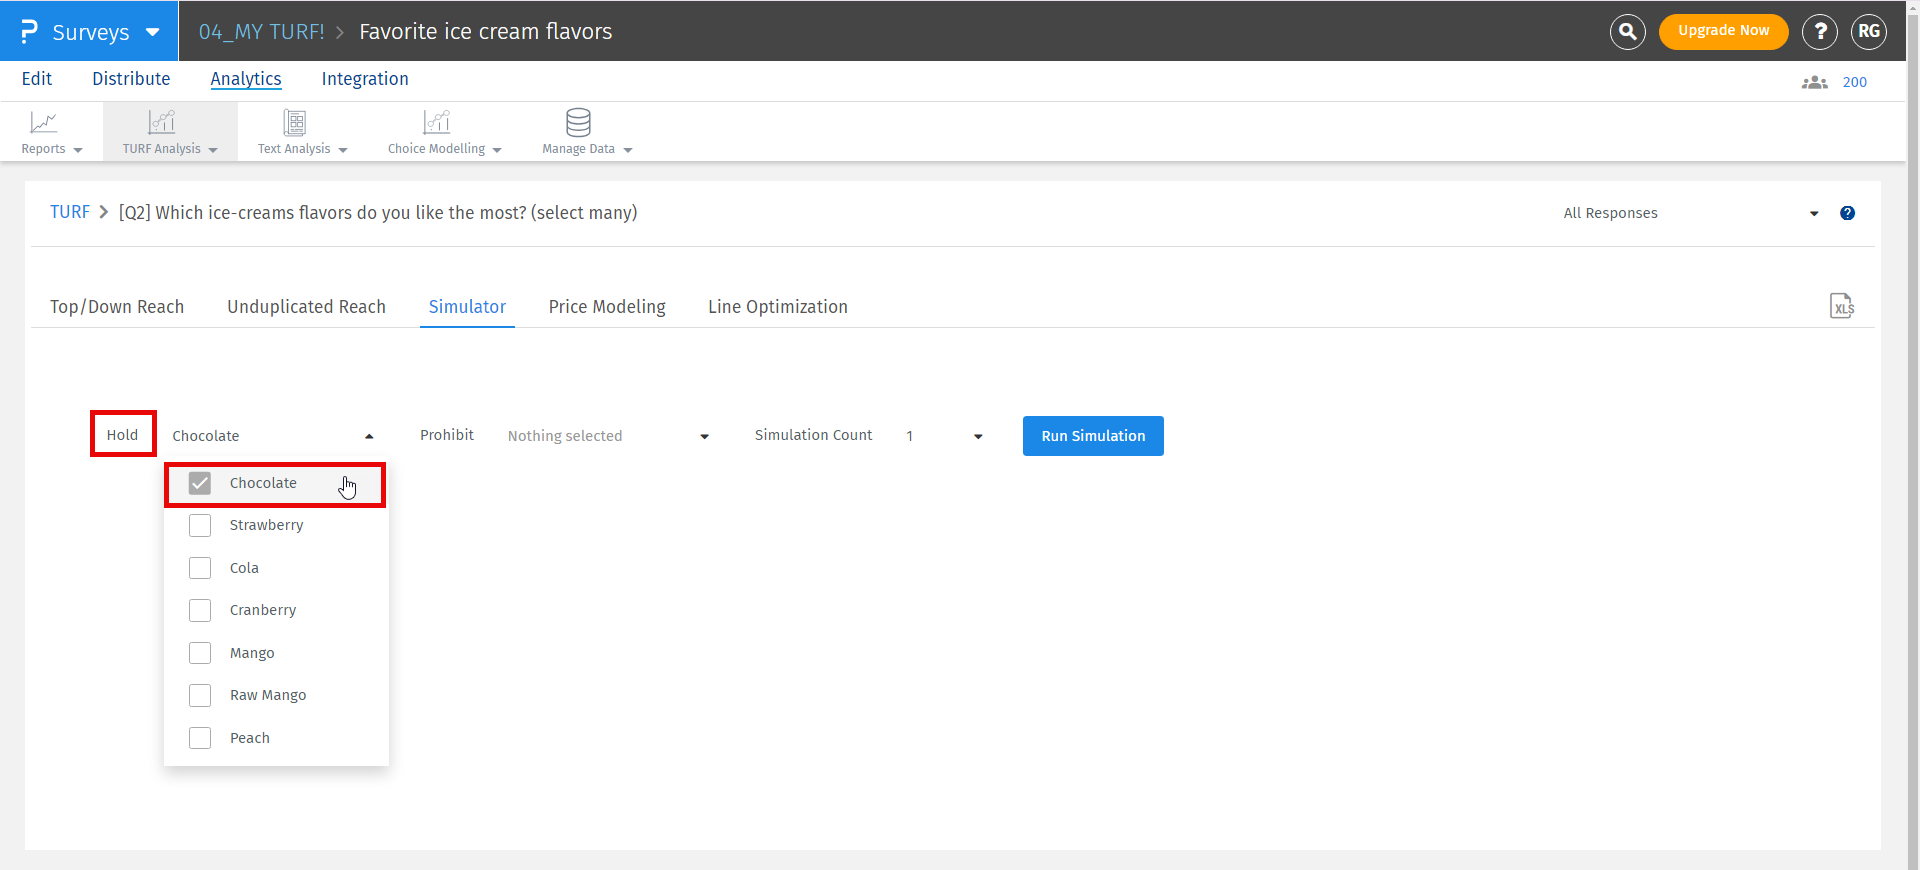Click the Manage Data database icon
The image size is (1920, 870).
coord(578,123)
